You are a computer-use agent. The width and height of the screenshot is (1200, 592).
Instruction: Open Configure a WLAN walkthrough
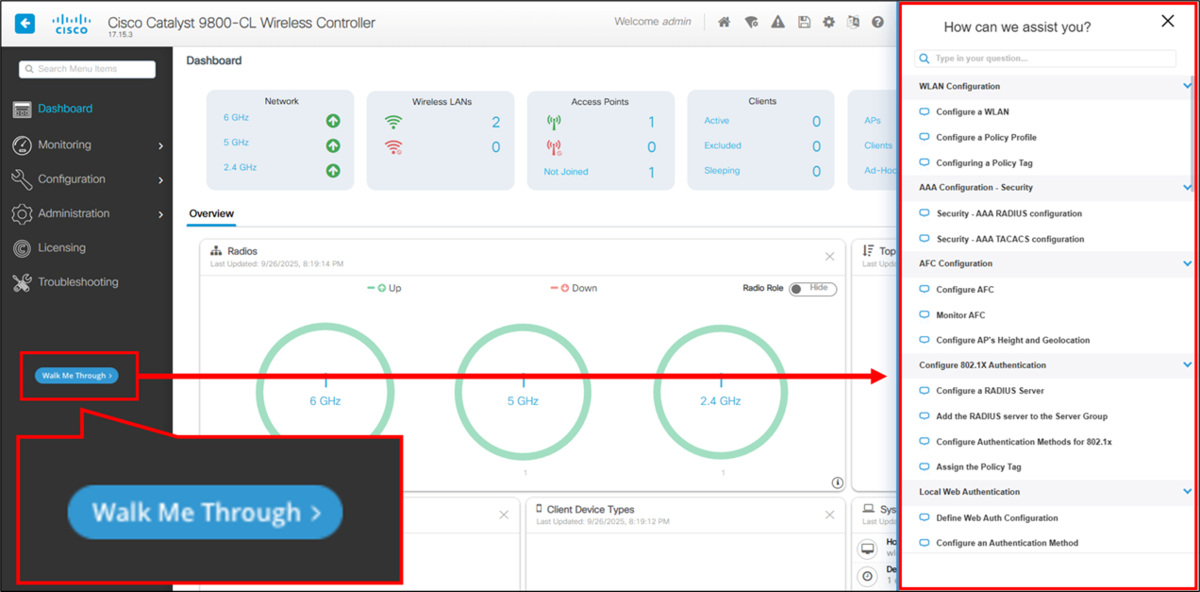point(972,112)
